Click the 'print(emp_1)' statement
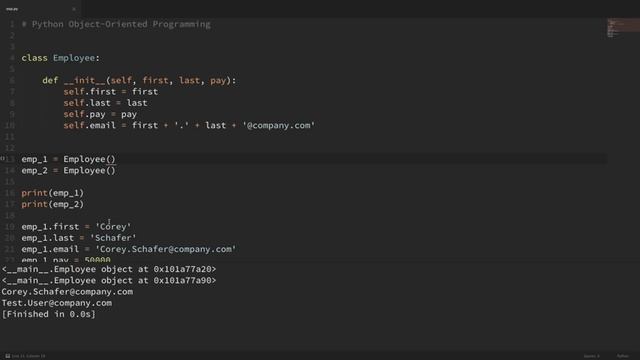Image resolution: width=640 pixels, height=360 pixels. pos(53,193)
